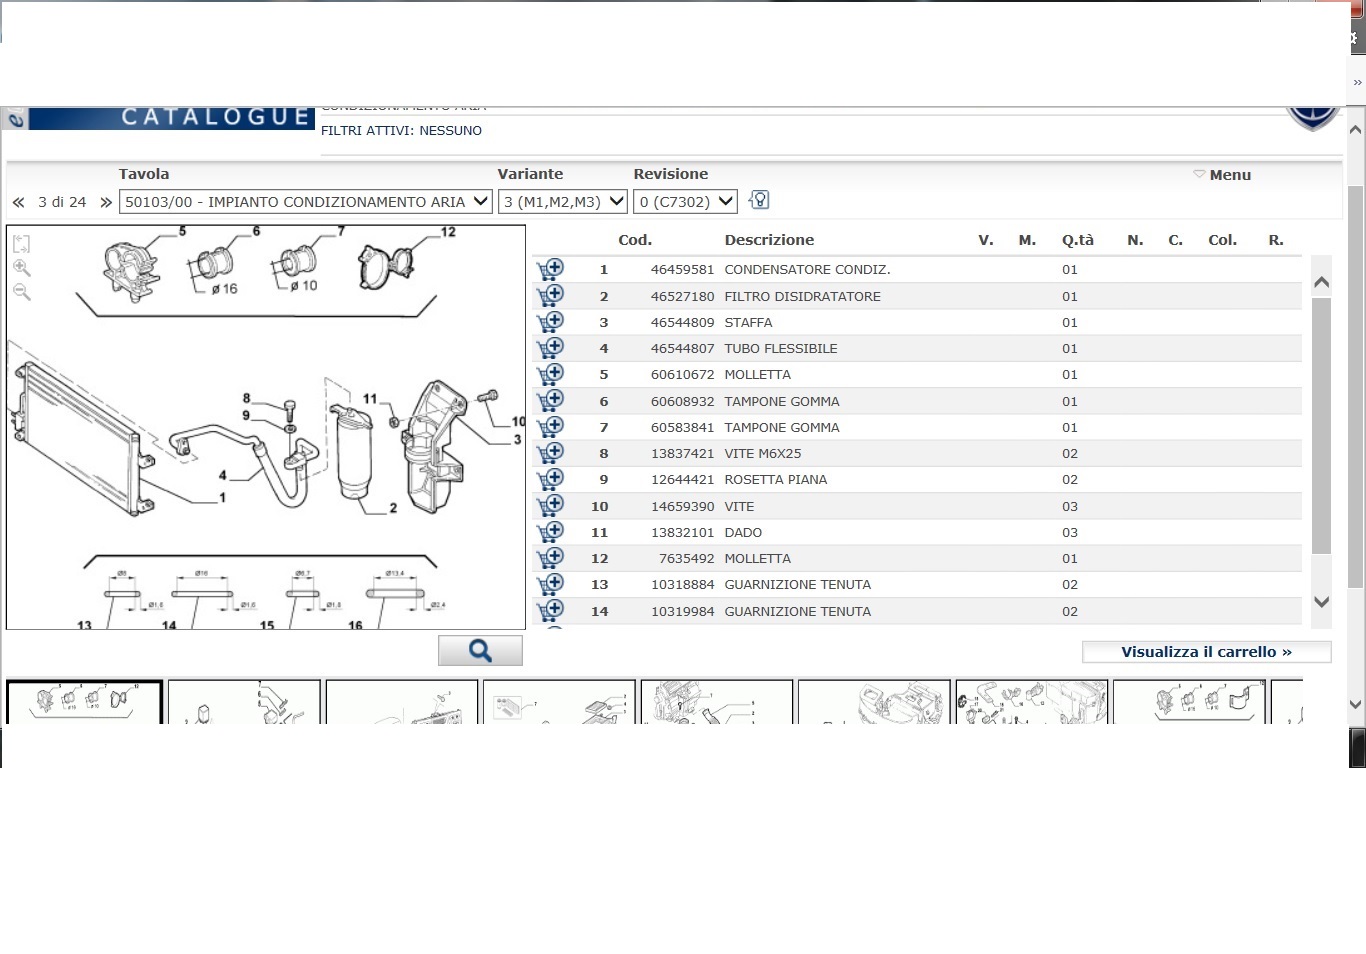The height and width of the screenshot is (954, 1366).
Task: Add Molletta 7635492 to cart
Action: pyautogui.click(x=550, y=558)
